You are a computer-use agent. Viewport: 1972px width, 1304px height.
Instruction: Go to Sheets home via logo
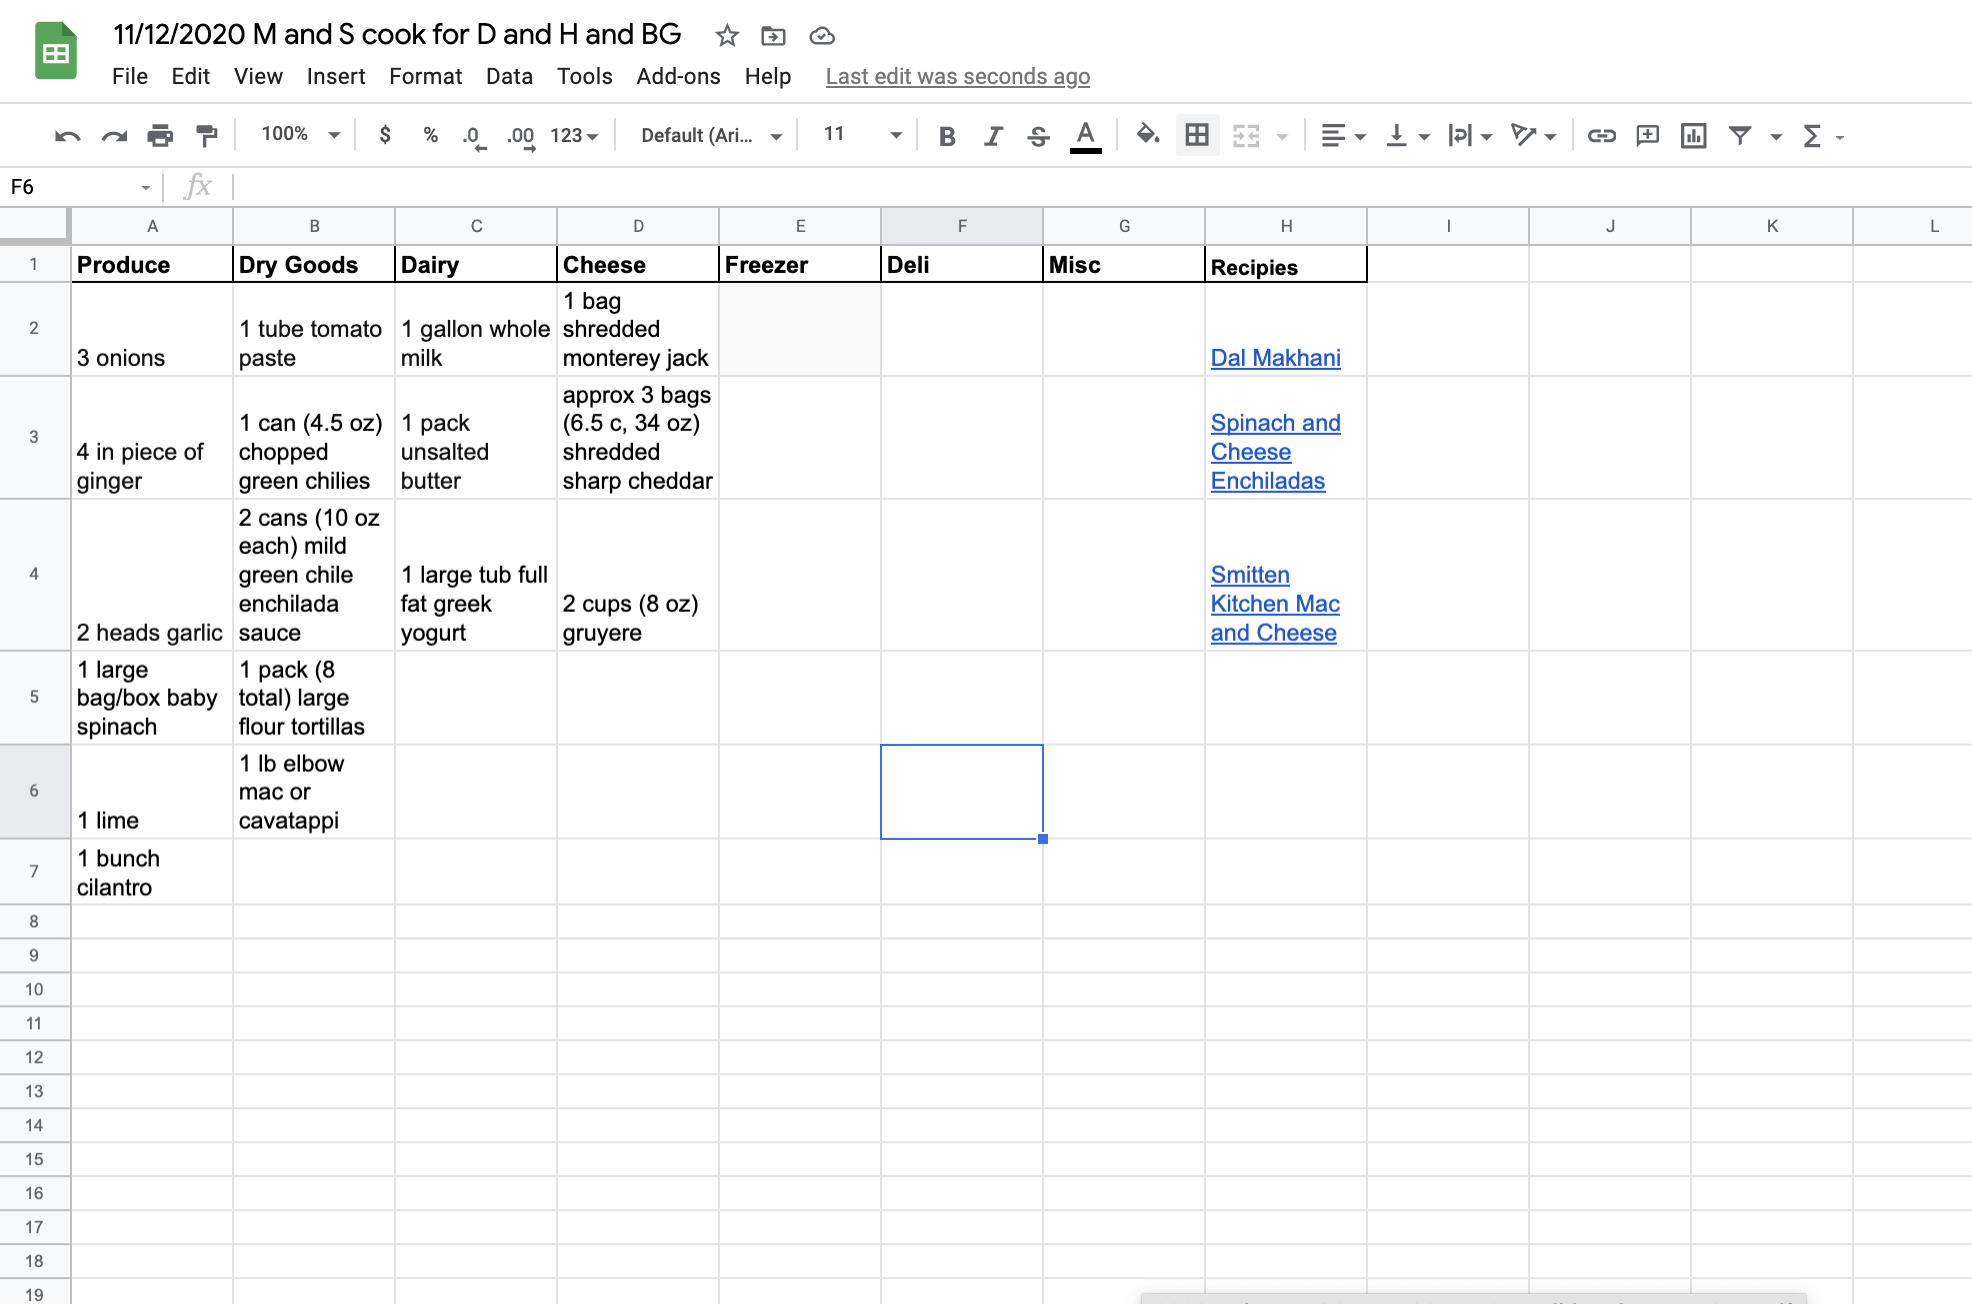[56, 50]
